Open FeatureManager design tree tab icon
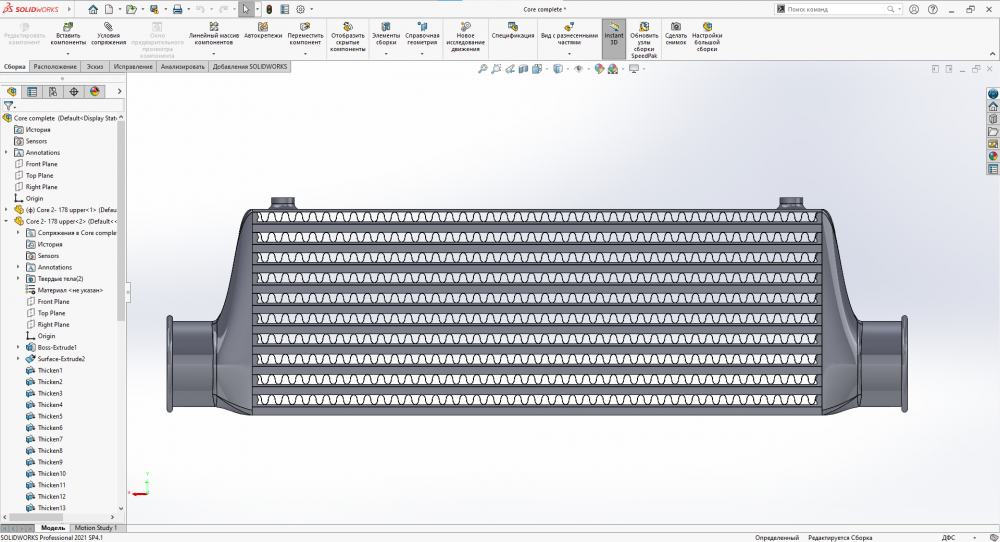The height and width of the screenshot is (542, 1000). click(x=11, y=92)
